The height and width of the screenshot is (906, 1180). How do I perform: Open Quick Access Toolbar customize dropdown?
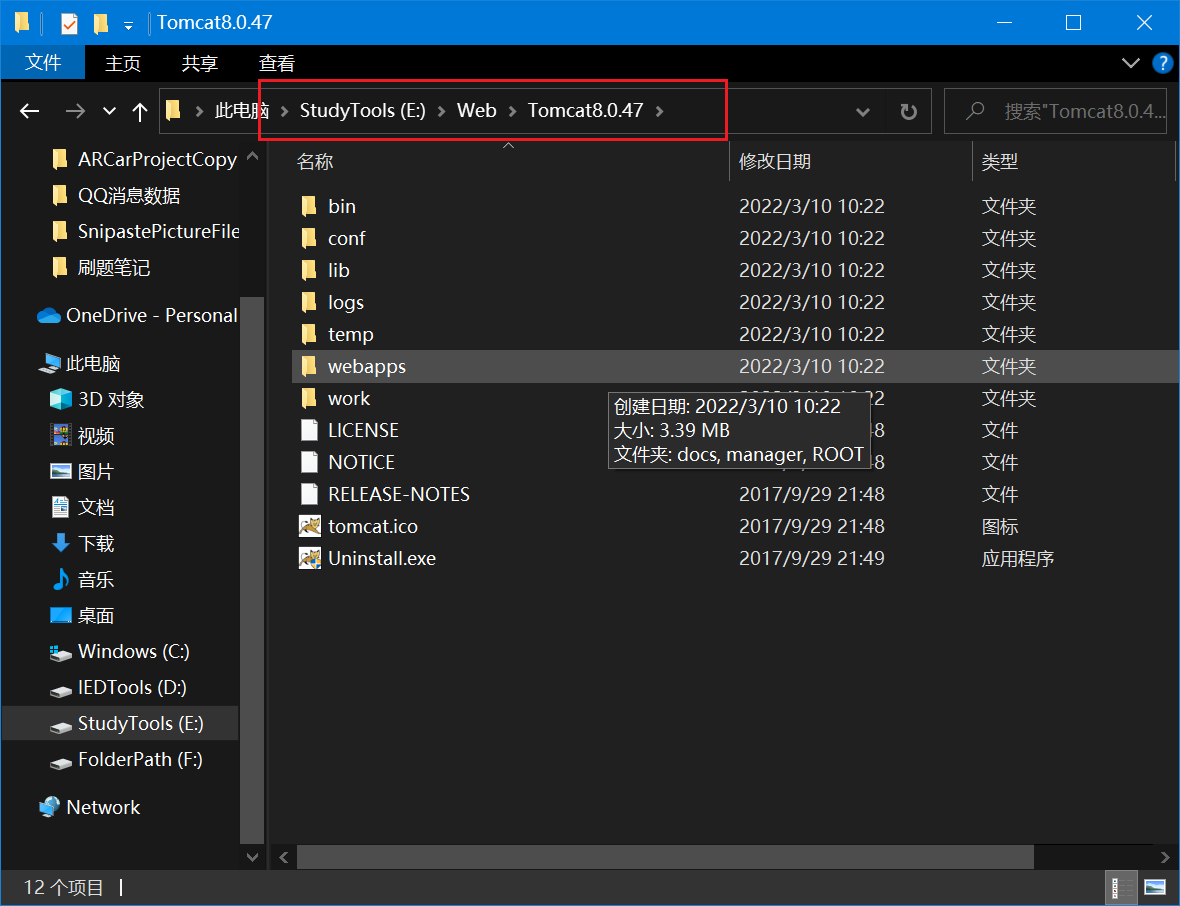coord(128,26)
